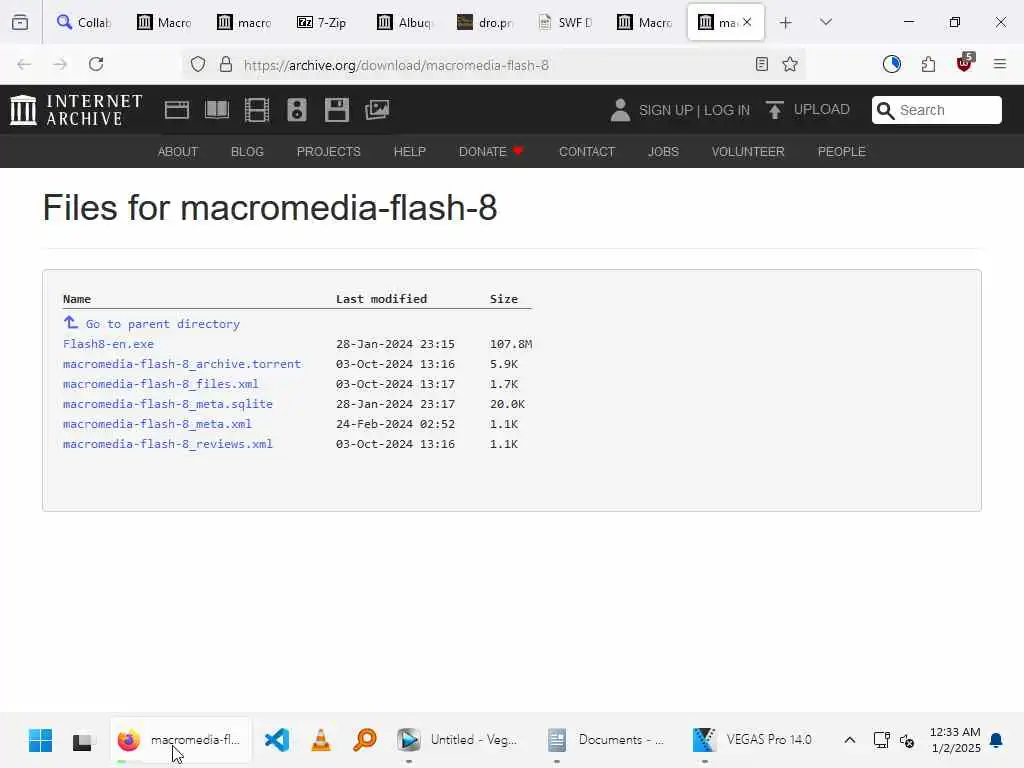Toggle reader view icon

761,64
